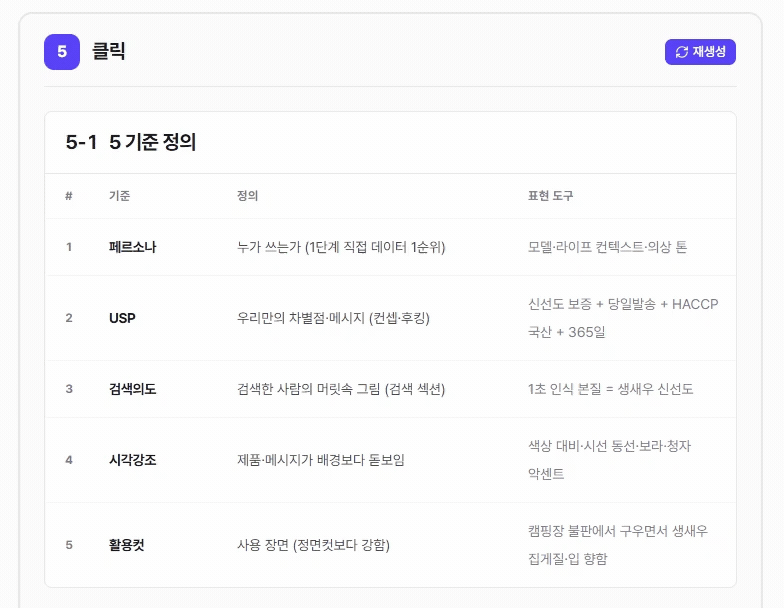Click the '신선도 보증 + 당일발송 + HACCP' cell
This screenshot has height=608, width=784.
(x=623, y=318)
